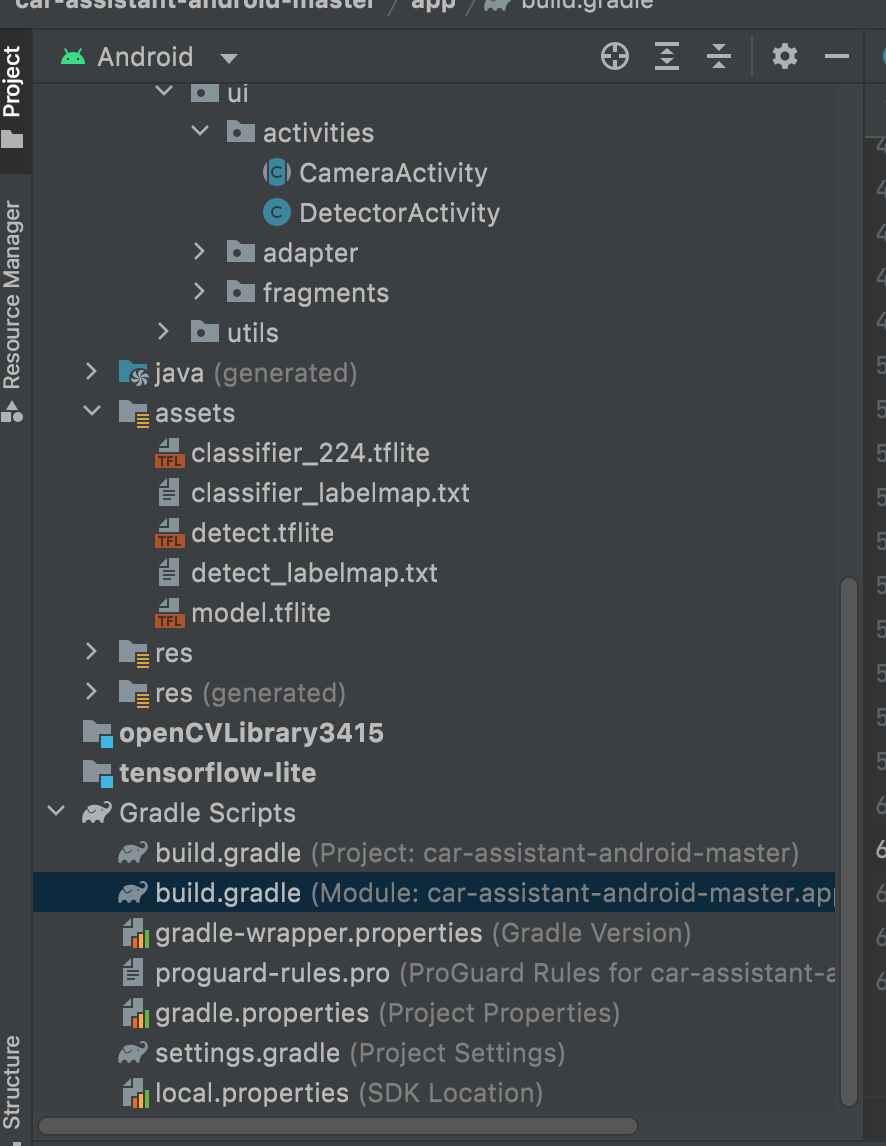Open the Project tool window tab
This screenshot has height=1146, width=886.
click(x=12, y=96)
